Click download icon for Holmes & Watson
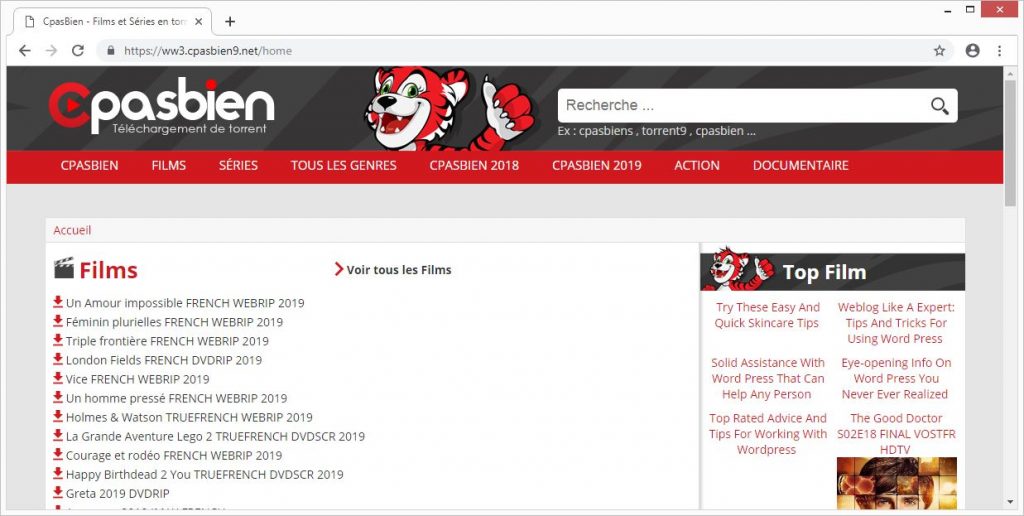This screenshot has width=1024, height=516. tap(58, 416)
